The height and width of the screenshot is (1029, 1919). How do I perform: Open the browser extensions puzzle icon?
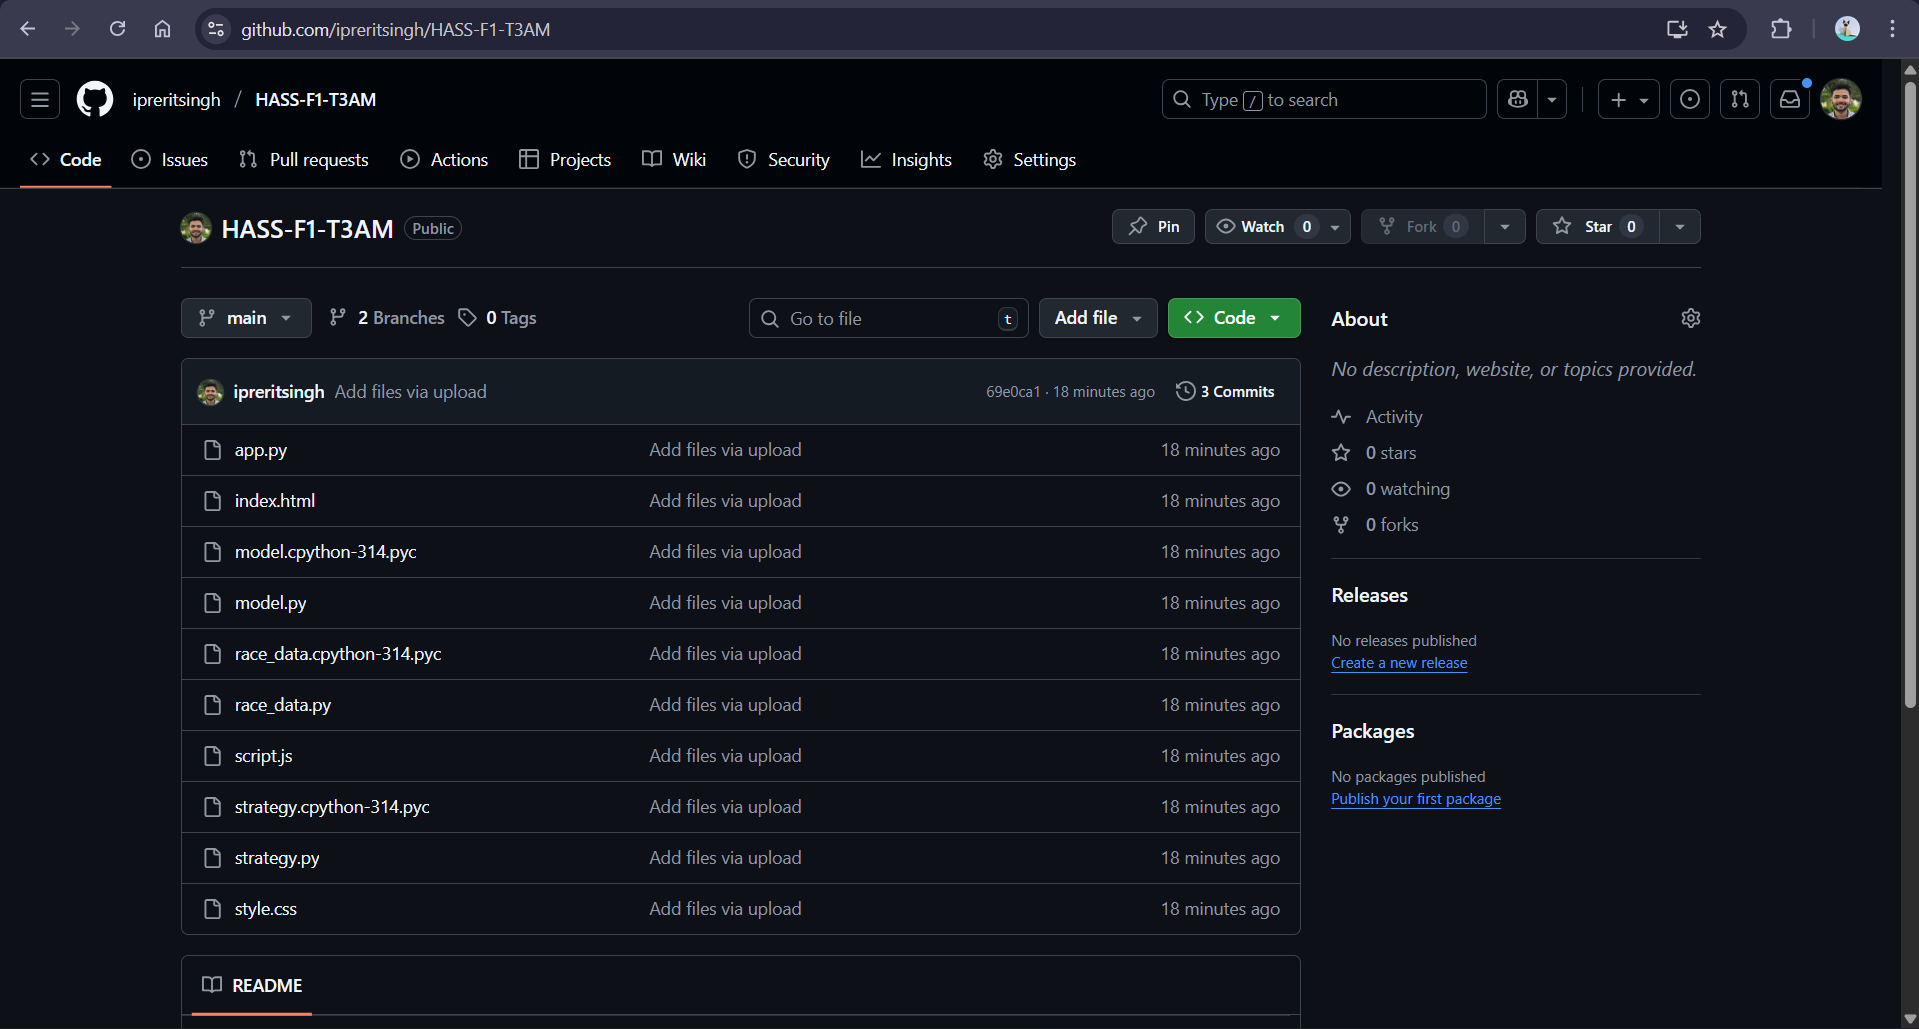(x=1781, y=29)
